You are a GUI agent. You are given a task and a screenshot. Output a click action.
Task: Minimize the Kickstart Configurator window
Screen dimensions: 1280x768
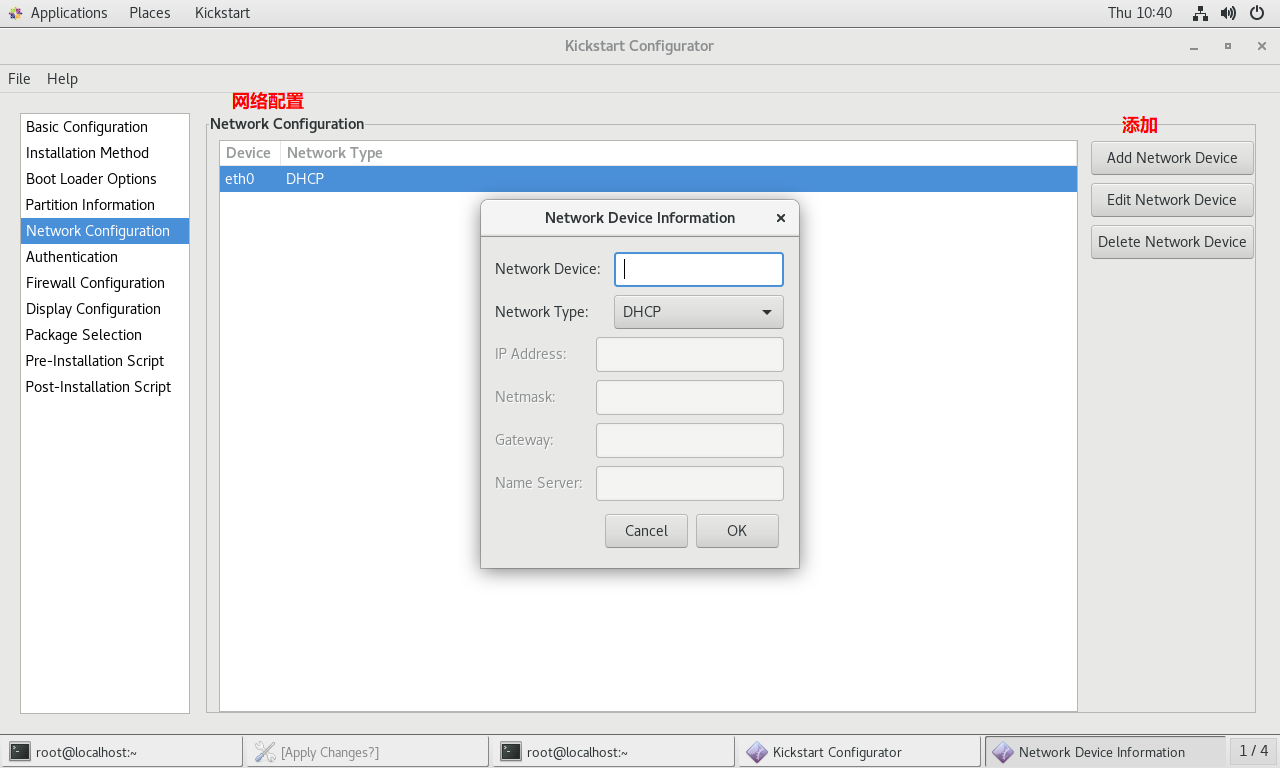coord(1193,46)
